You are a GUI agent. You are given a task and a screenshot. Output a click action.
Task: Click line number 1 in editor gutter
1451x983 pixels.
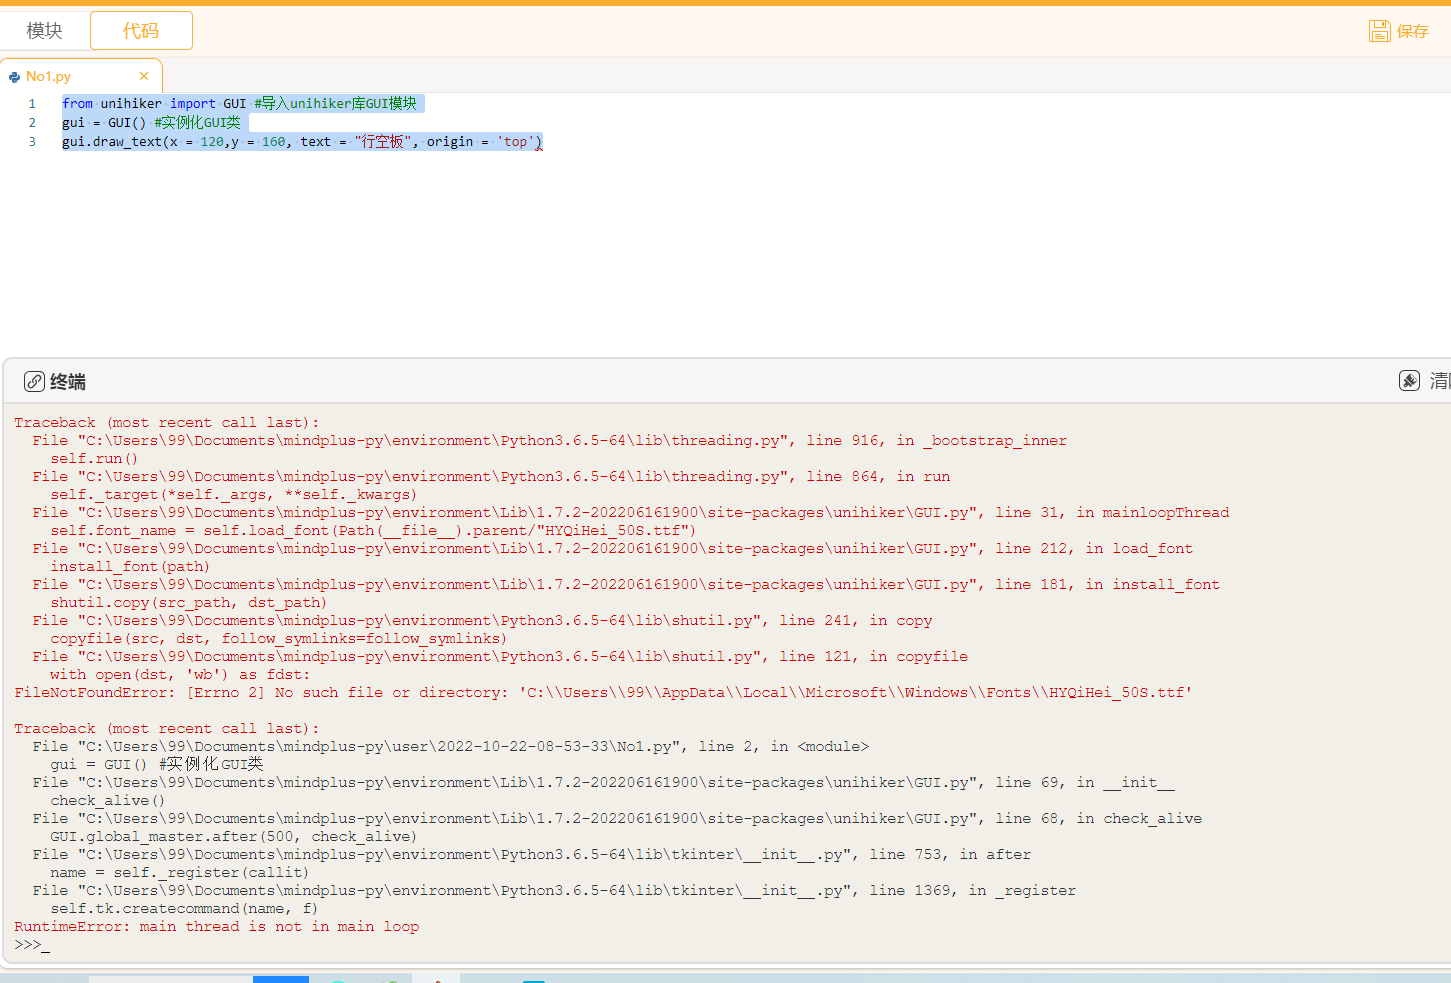point(32,103)
